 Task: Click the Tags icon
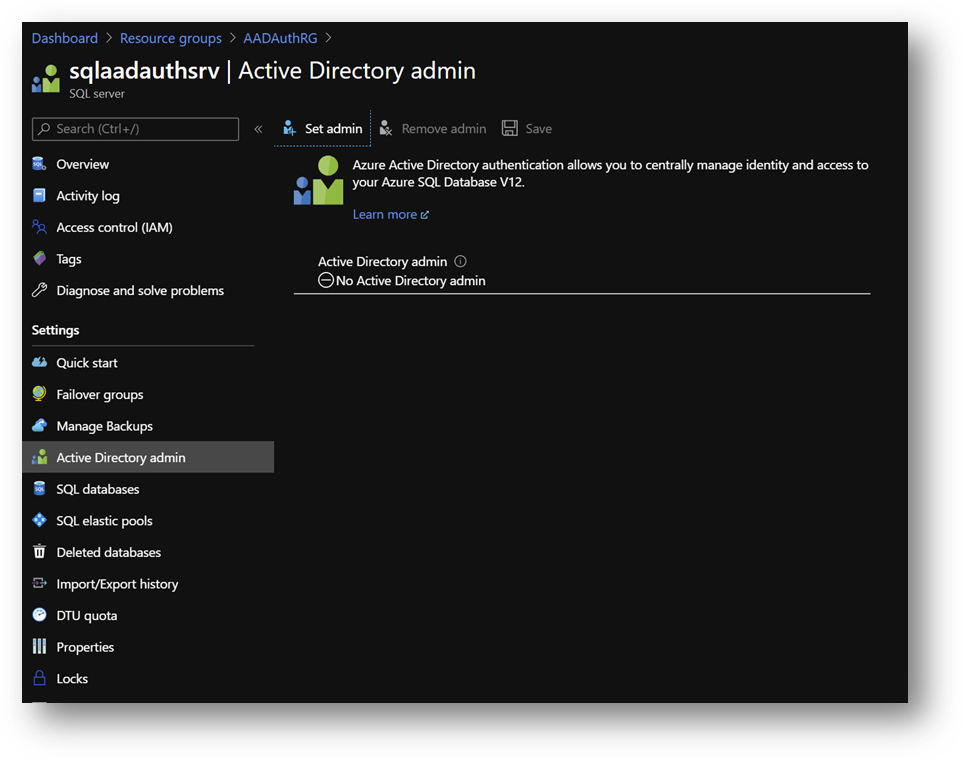pos(39,259)
